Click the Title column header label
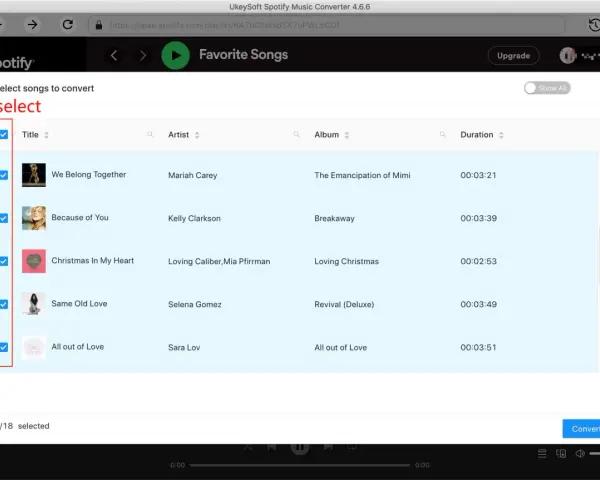The image size is (600, 480). coord(30,135)
